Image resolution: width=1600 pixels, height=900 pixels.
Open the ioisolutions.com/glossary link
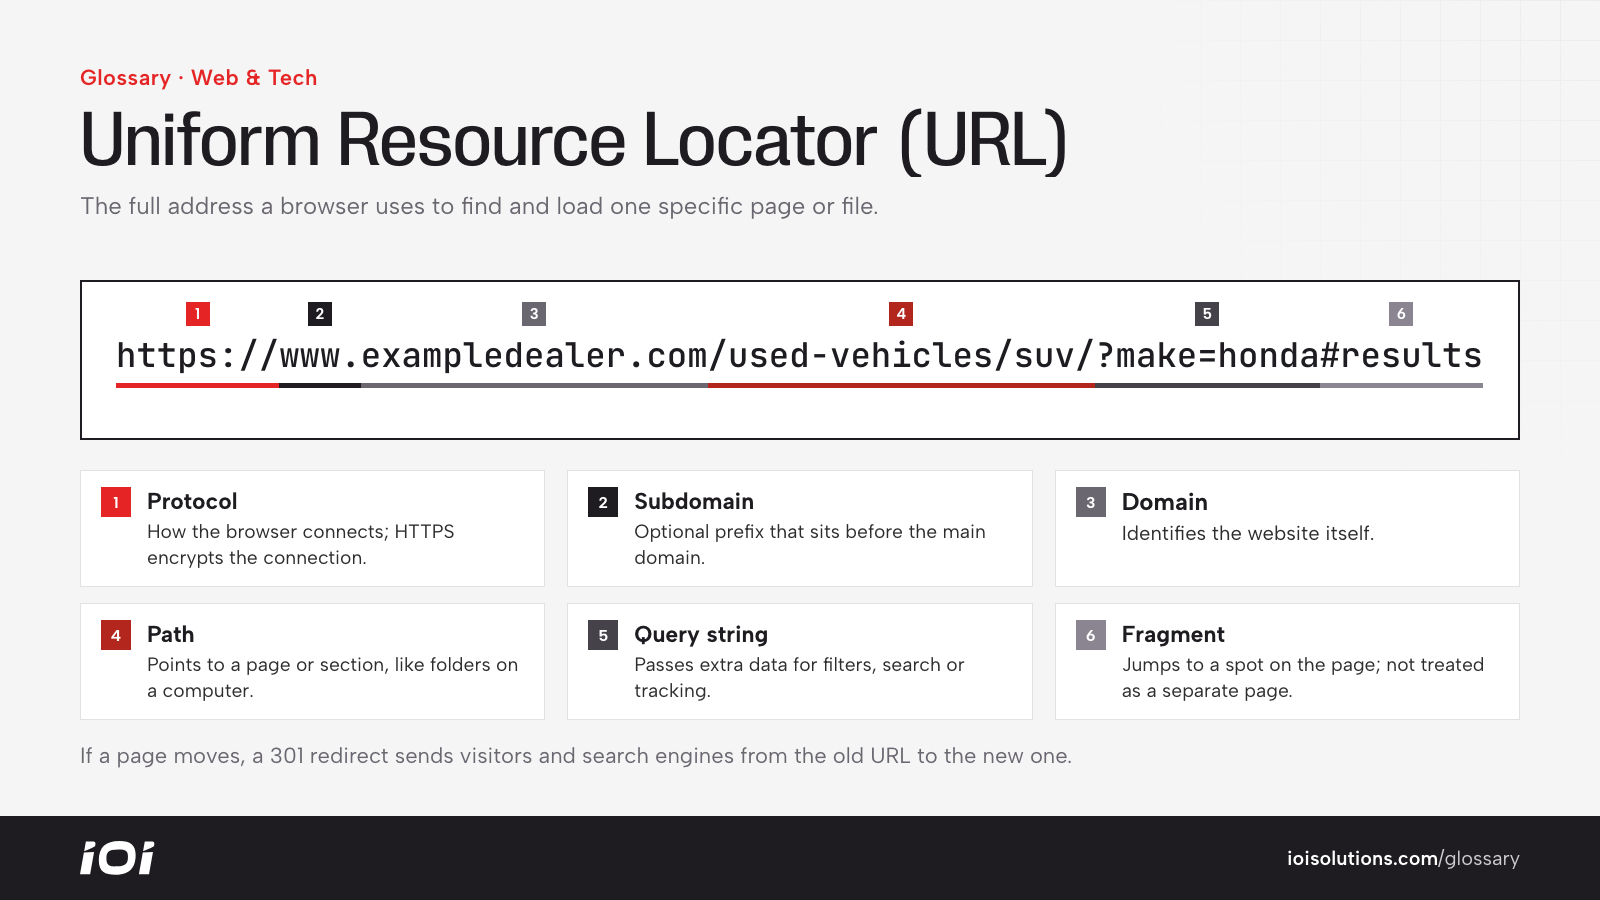[1403, 858]
